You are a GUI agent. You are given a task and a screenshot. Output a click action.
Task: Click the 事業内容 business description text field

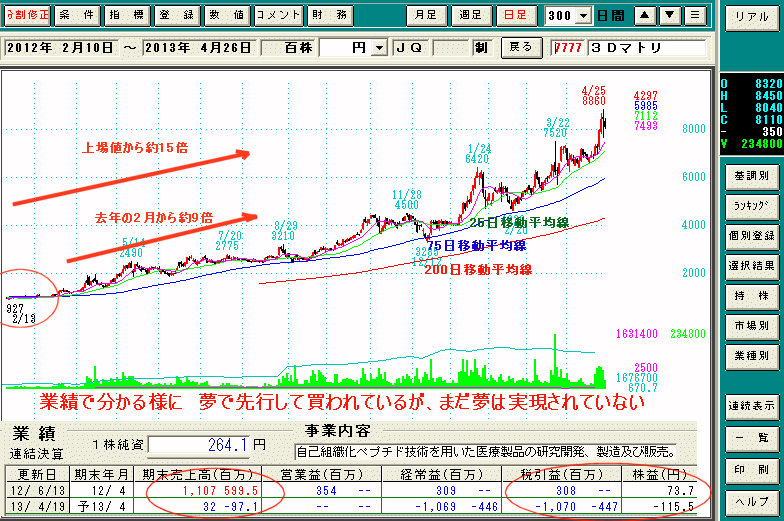tap(487, 452)
